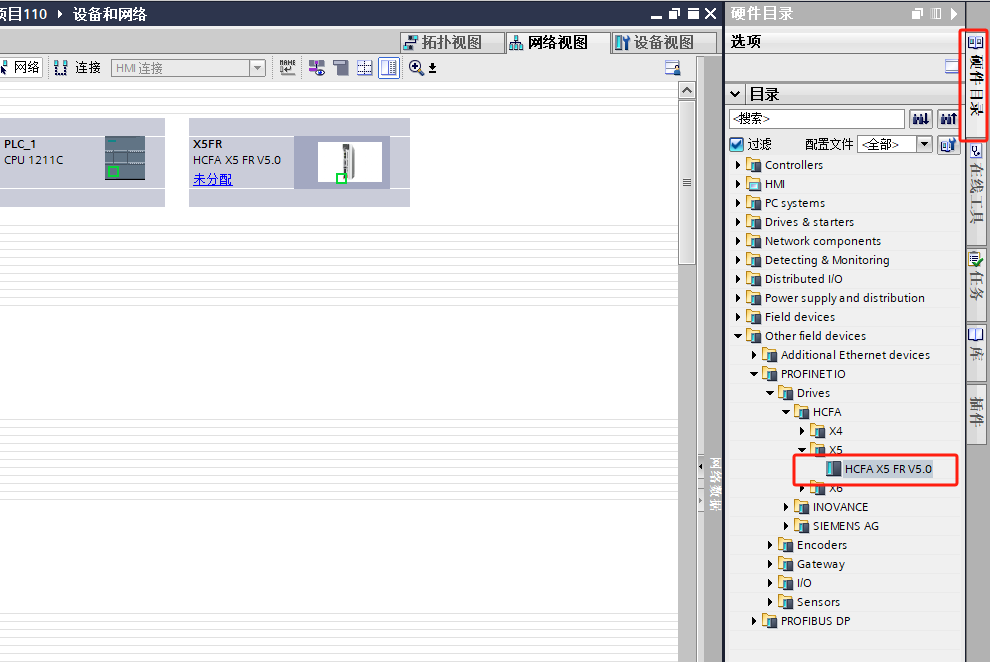Toggle the 过滤 filter checkbox
The height and width of the screenshot is (662, 990).
(x=736, y=145)
